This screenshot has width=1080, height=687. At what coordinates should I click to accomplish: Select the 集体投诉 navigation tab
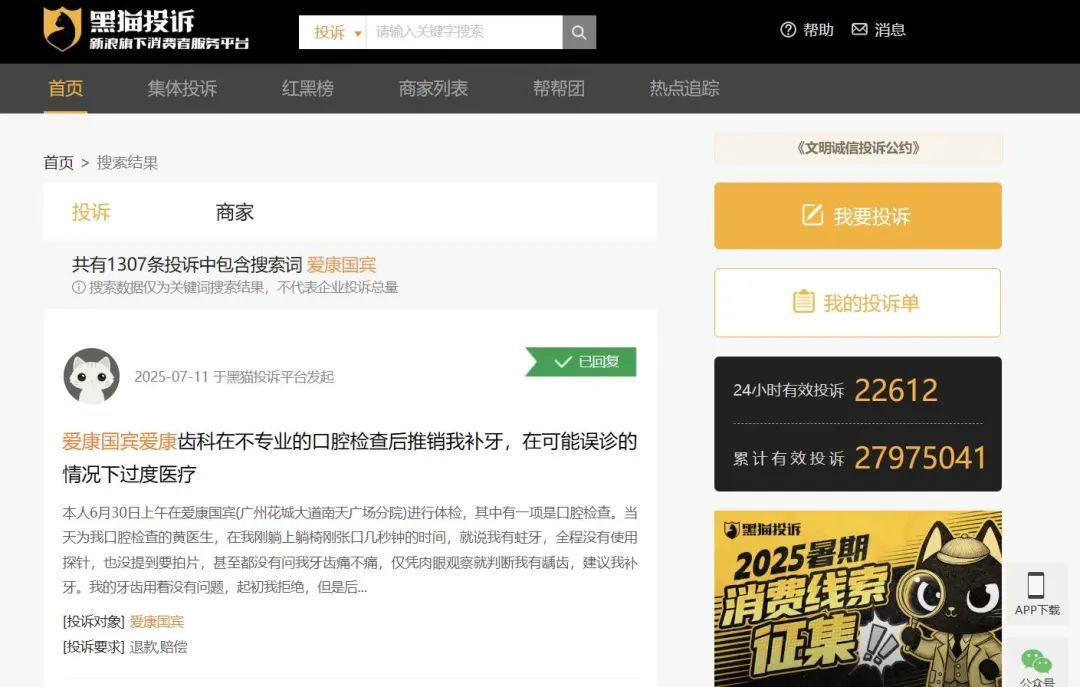[182, 88]
